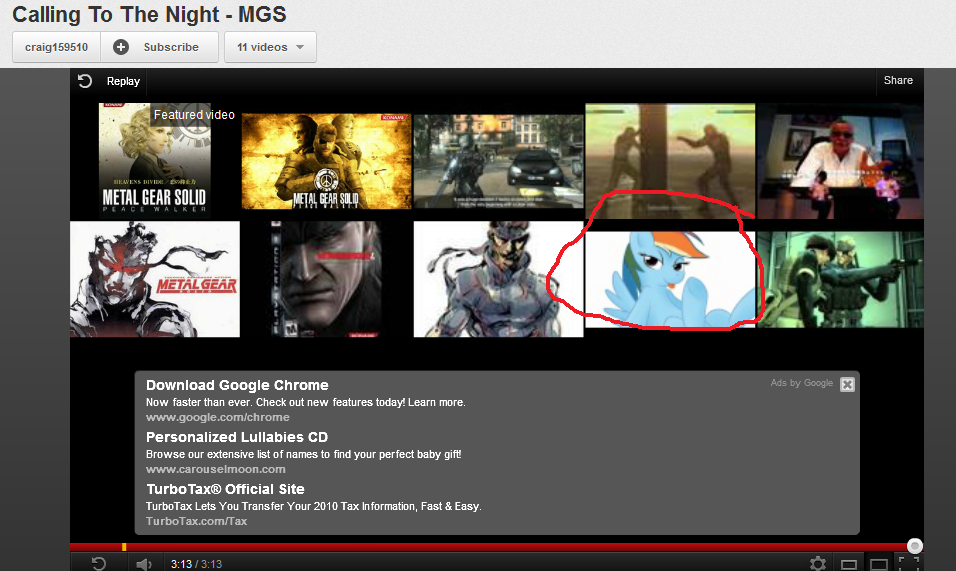The image size is (956, 571).
Task: Open the craig159510 channel button
Action: point(56,47)
